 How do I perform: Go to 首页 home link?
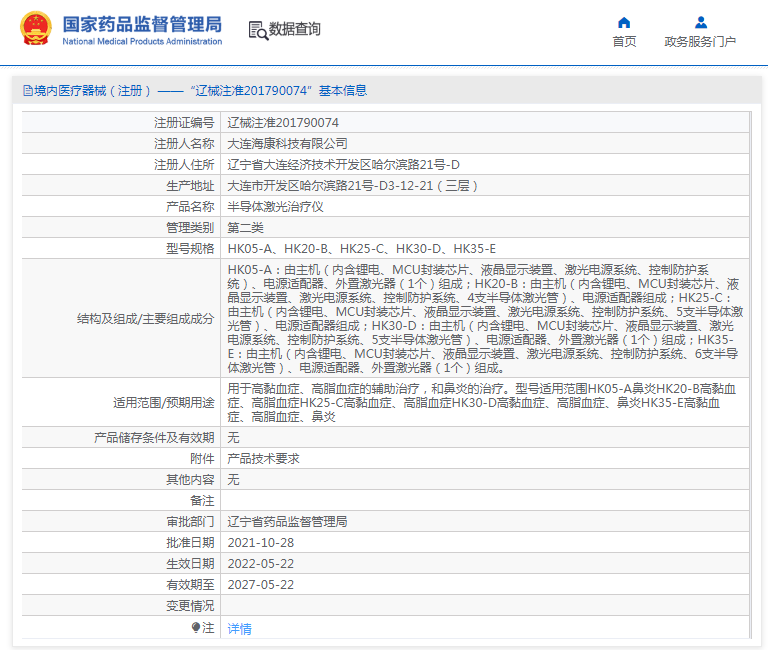click(624, 42)
